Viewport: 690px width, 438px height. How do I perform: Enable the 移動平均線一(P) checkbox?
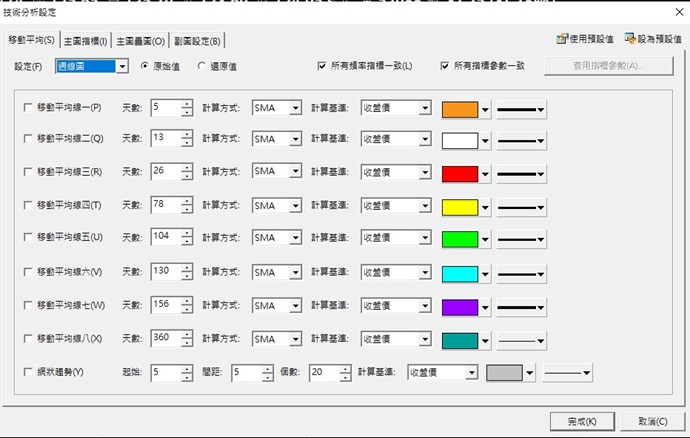[x=27, y=108]
